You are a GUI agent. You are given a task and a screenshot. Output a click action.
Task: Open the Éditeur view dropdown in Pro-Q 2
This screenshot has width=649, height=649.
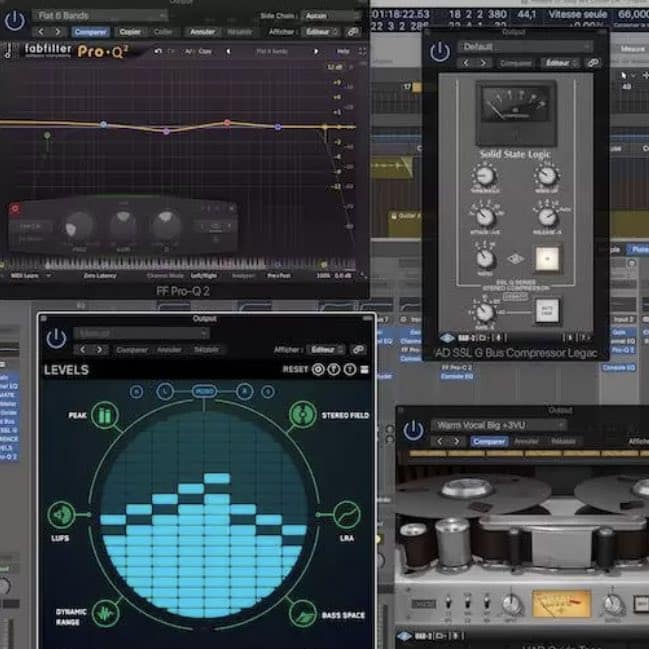click(321, 32)
